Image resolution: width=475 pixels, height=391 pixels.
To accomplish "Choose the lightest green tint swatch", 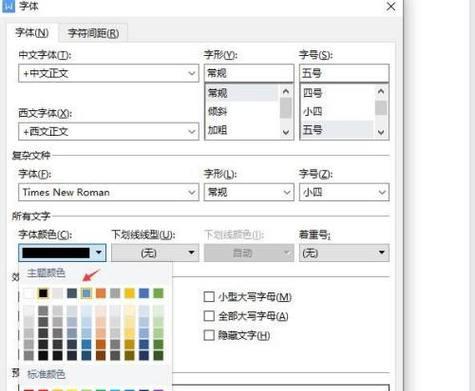I will pyautogui.click(x=158, y=311).
